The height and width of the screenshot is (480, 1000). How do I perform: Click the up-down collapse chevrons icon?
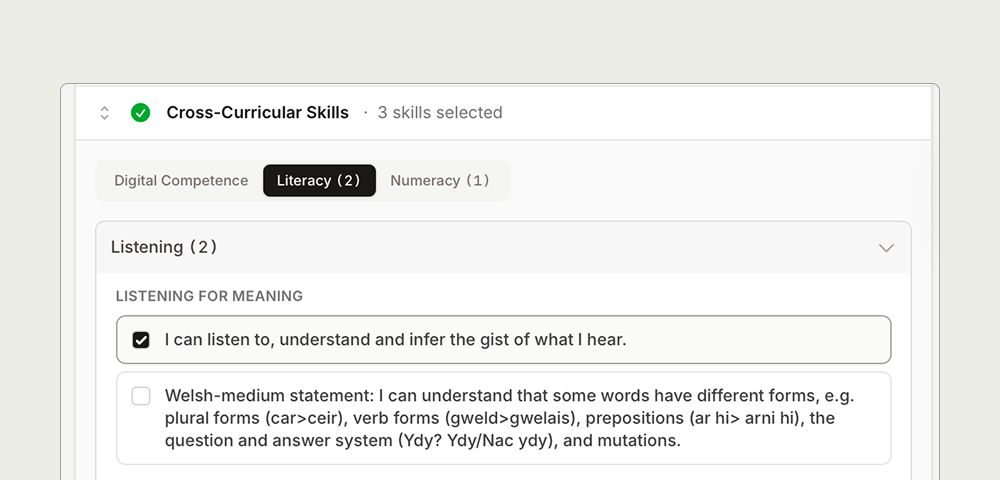coord(104,113)
